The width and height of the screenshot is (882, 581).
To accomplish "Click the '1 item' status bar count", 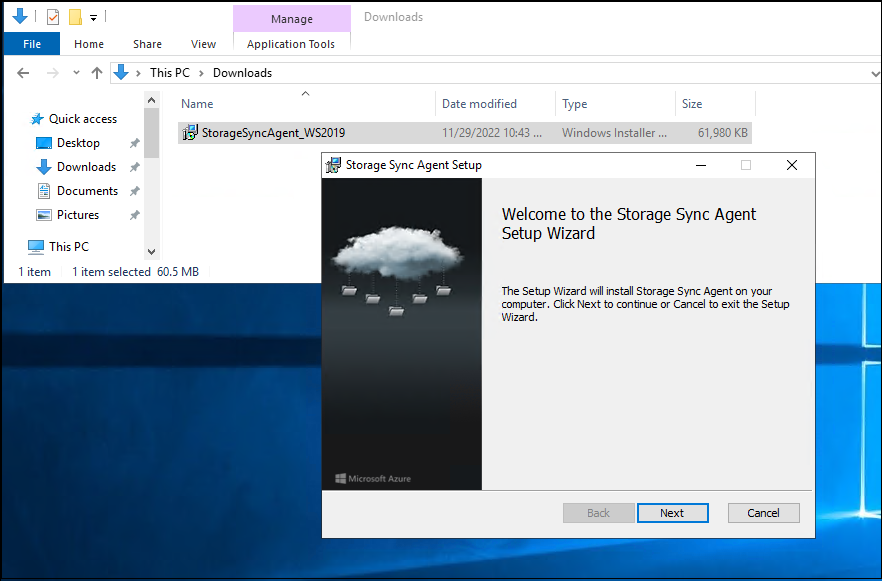I will 34,272.
